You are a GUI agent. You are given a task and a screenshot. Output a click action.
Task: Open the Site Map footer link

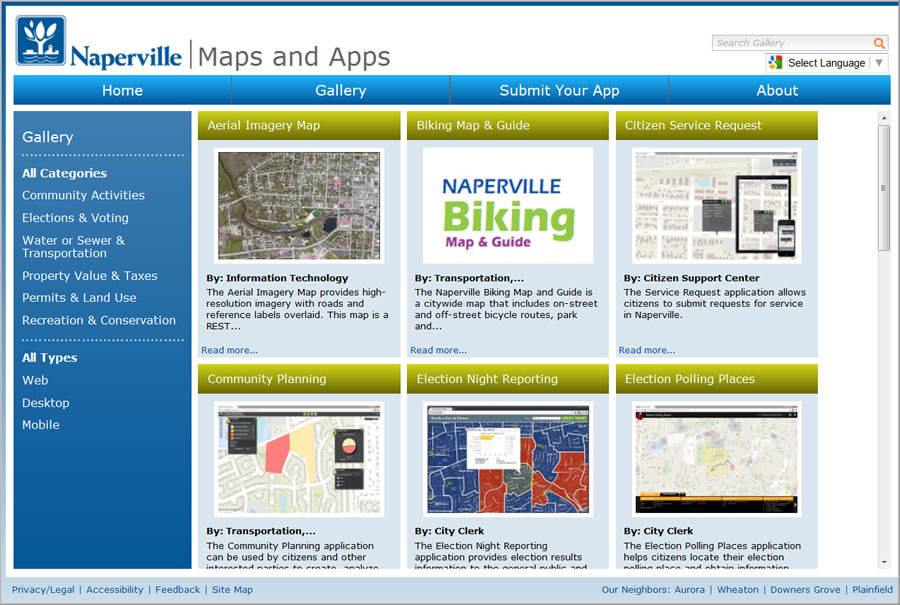point(232,590)
